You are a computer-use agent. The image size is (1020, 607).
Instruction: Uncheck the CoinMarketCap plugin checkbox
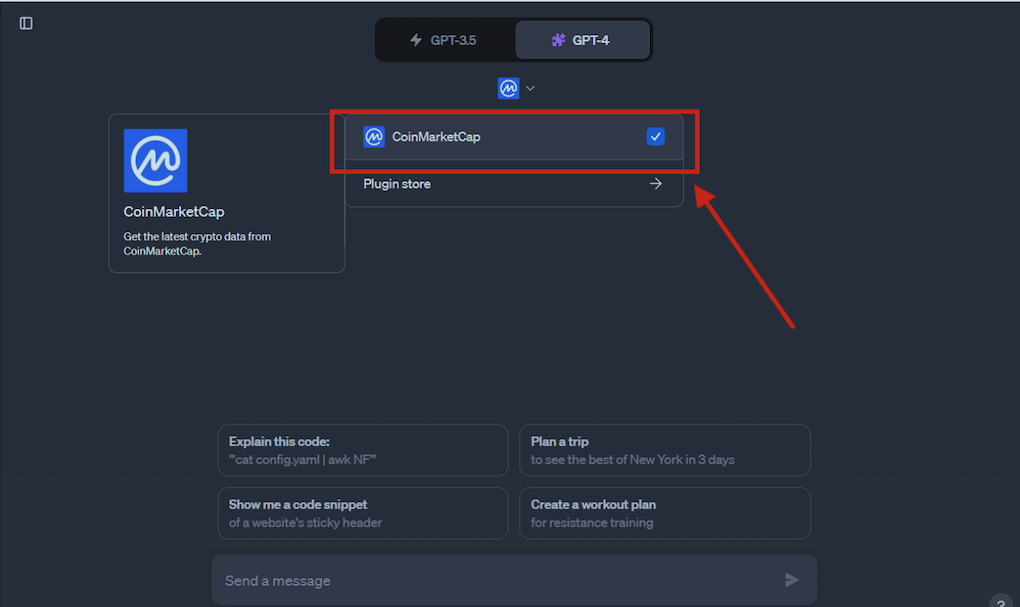655,137
